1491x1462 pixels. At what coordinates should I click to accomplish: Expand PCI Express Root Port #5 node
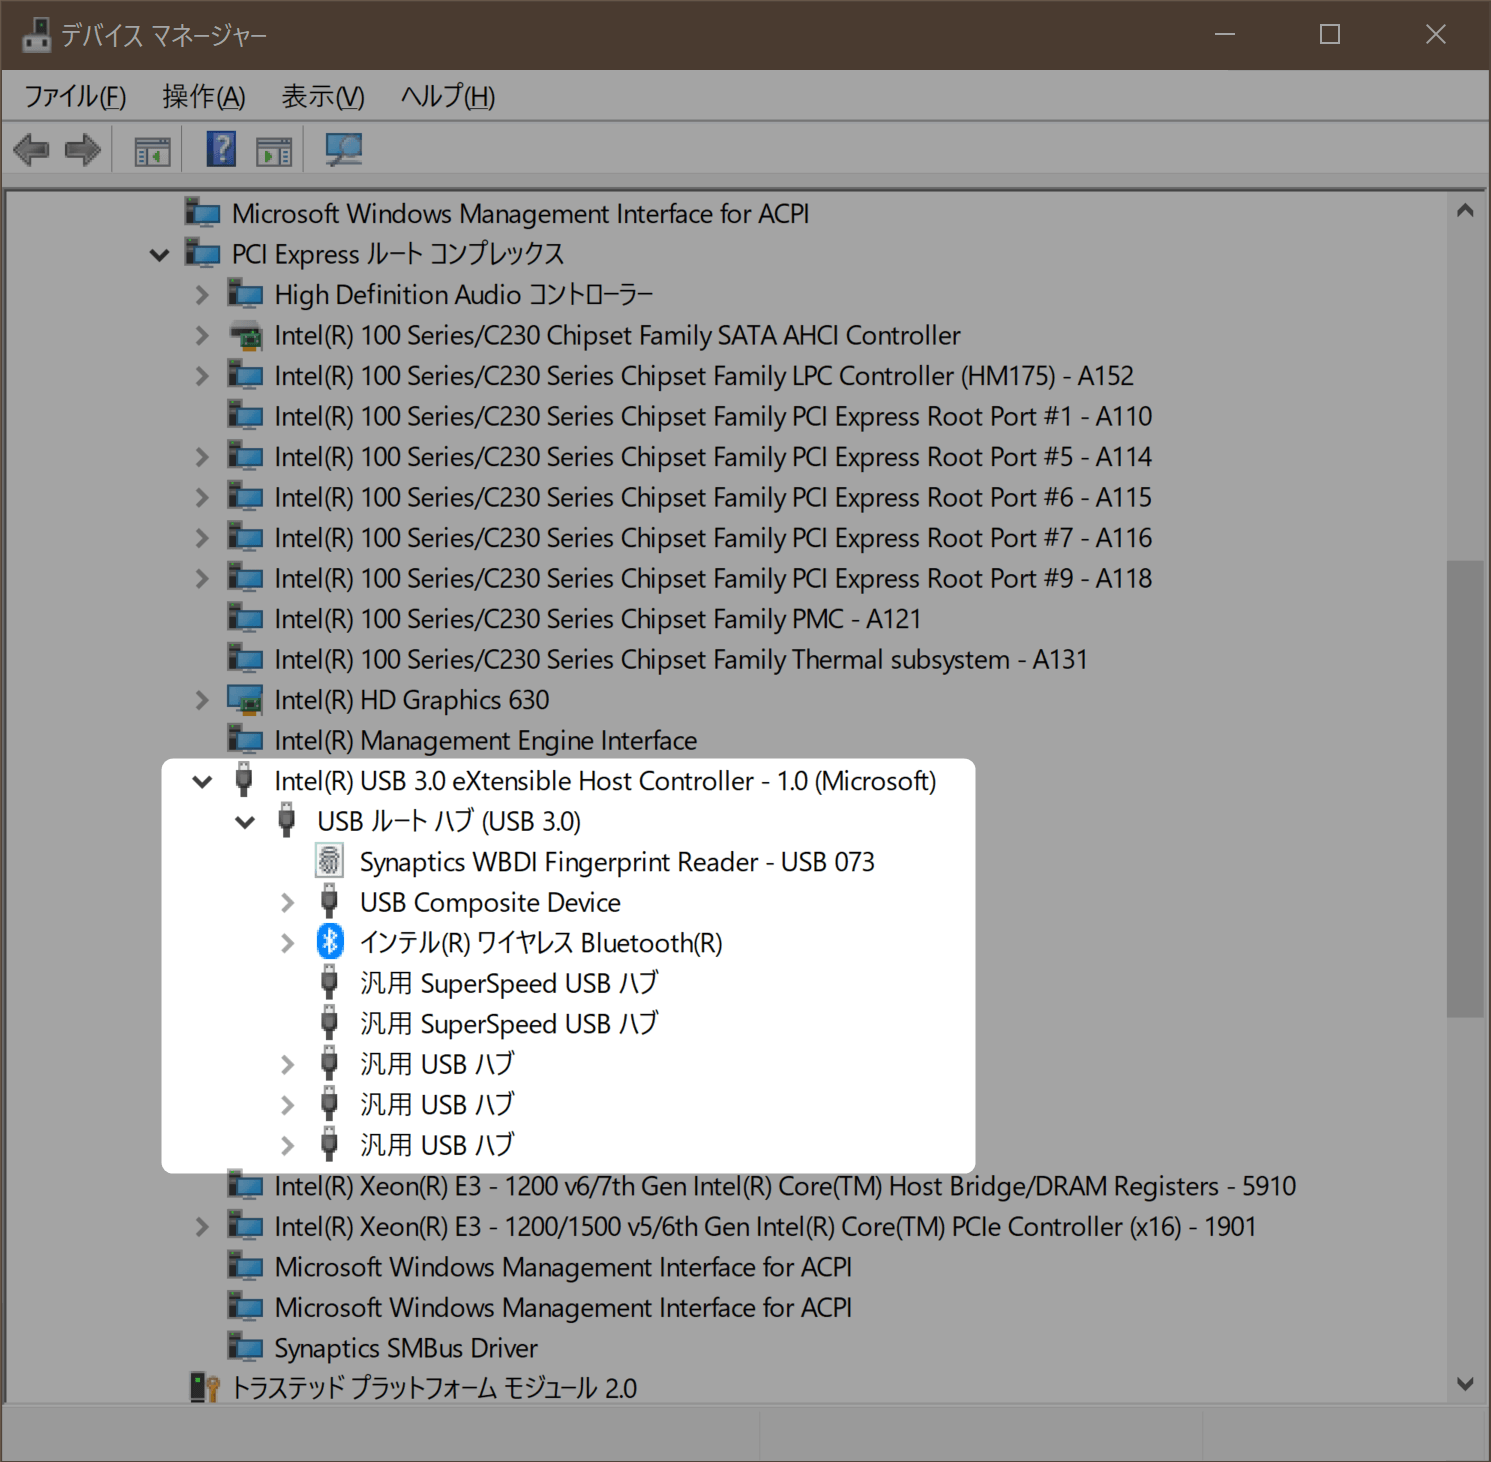[x=202, y=457]
